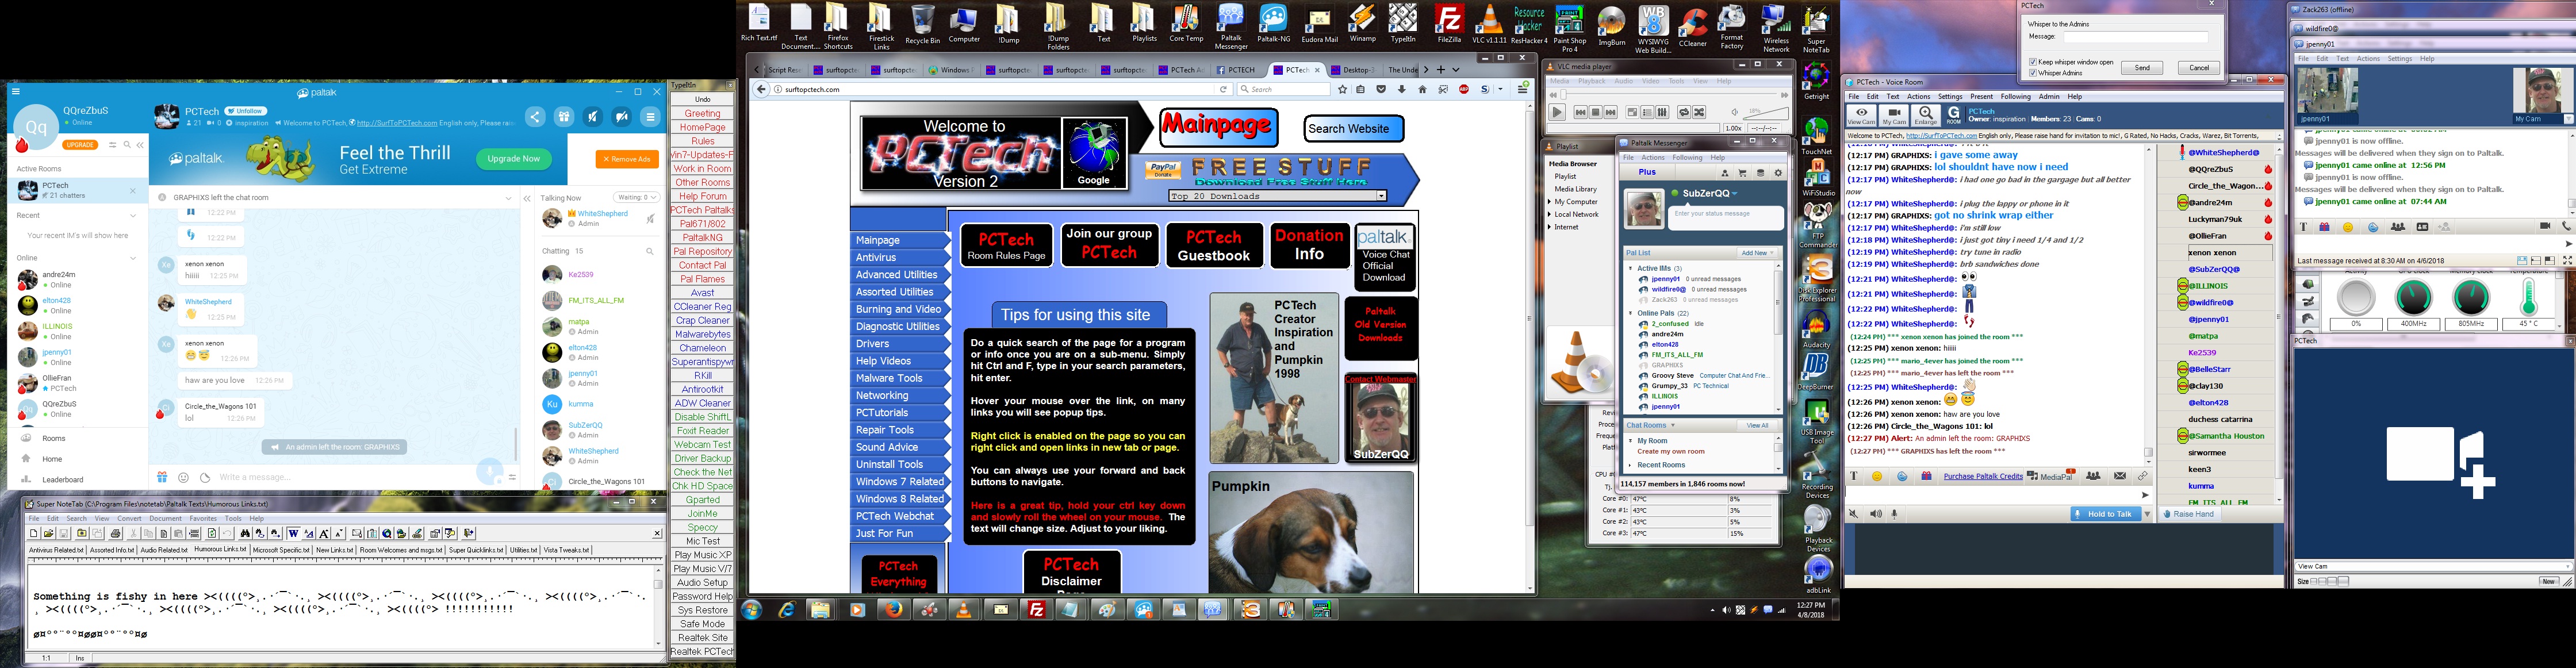
Task: Click Enlarge in PCTech Voice Room toolbar
Action: (x=1926, y=116)
